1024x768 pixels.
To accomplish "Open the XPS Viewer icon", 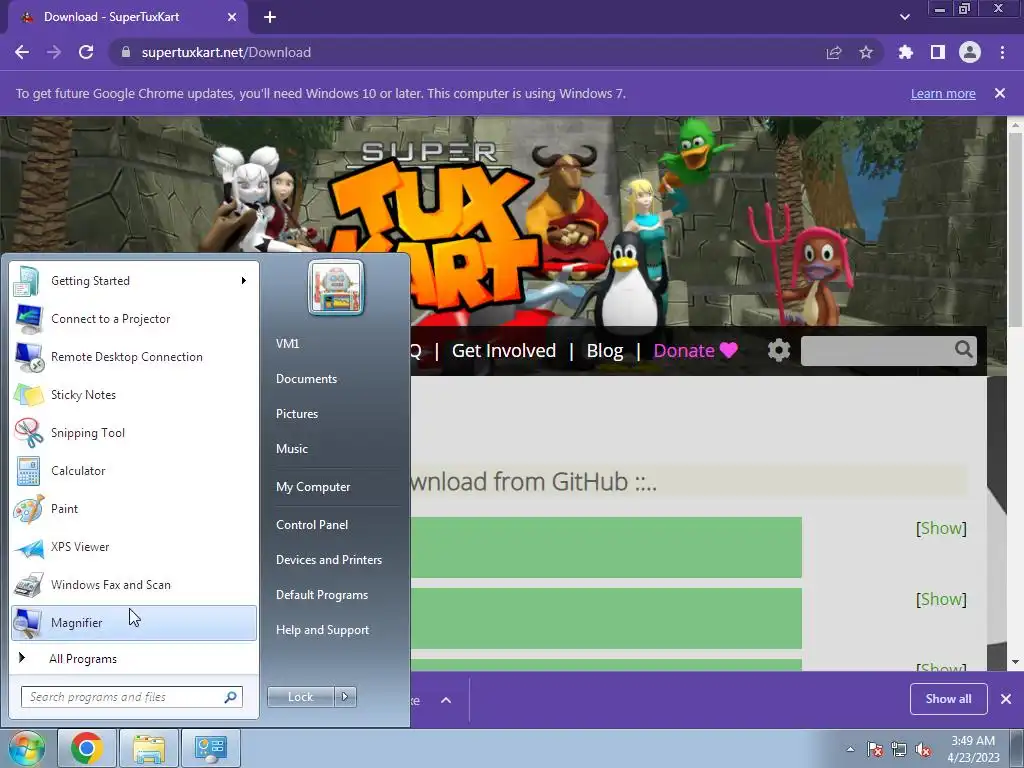I will click(x=28, y=547).
